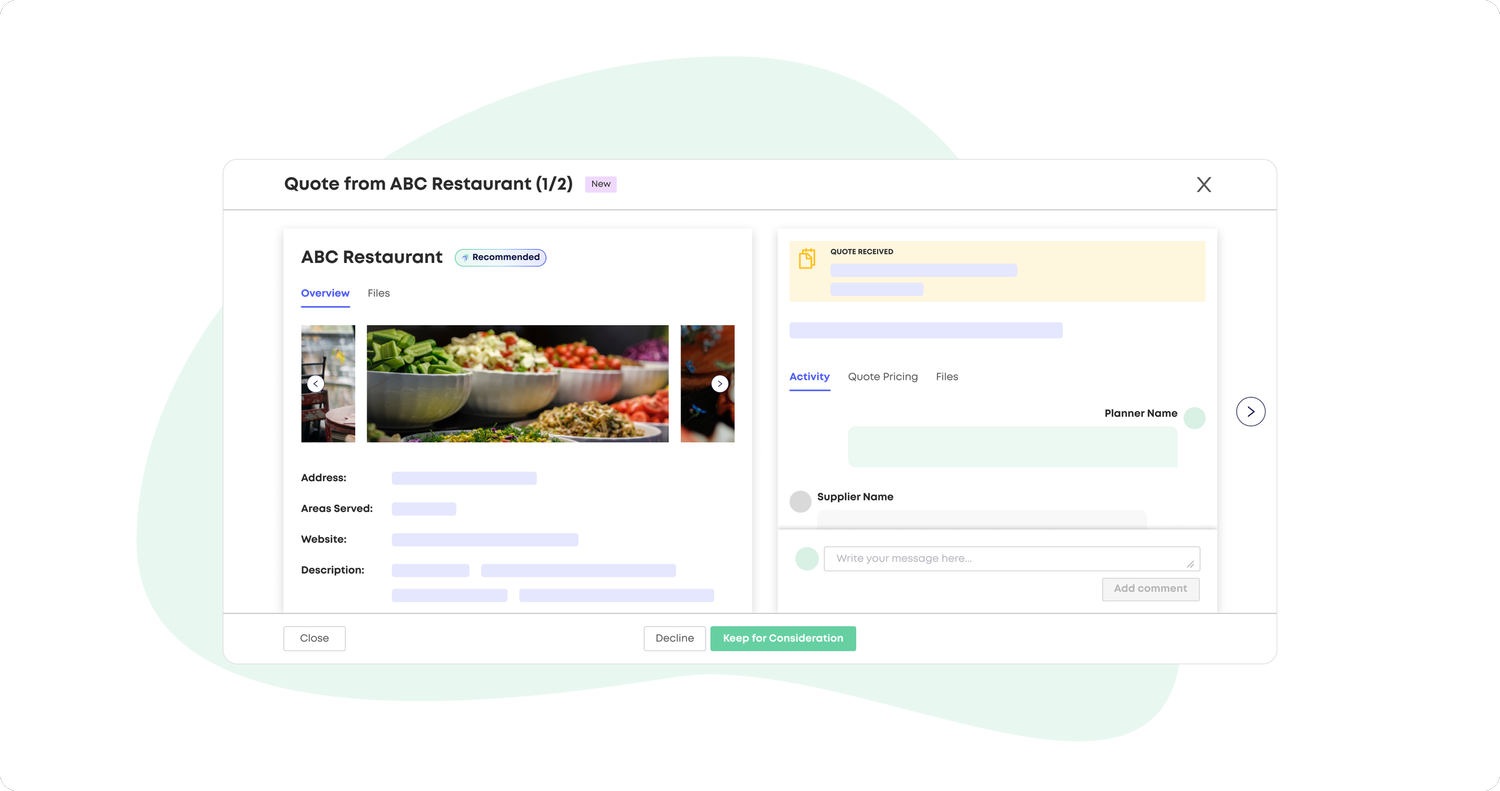Click the Close button at bottom left
This screenshot has width=1500, height=791.
314,638
